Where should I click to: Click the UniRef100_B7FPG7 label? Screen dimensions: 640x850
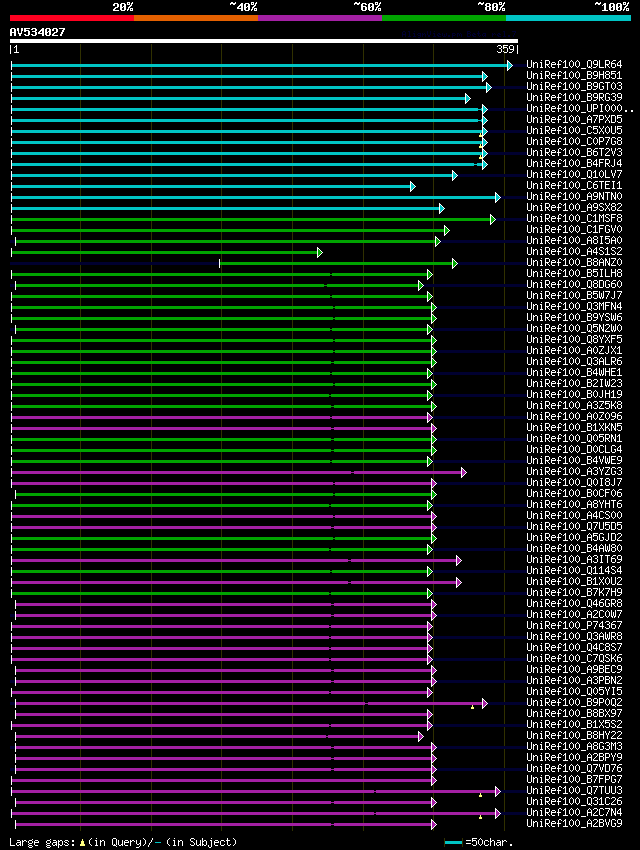574,780
